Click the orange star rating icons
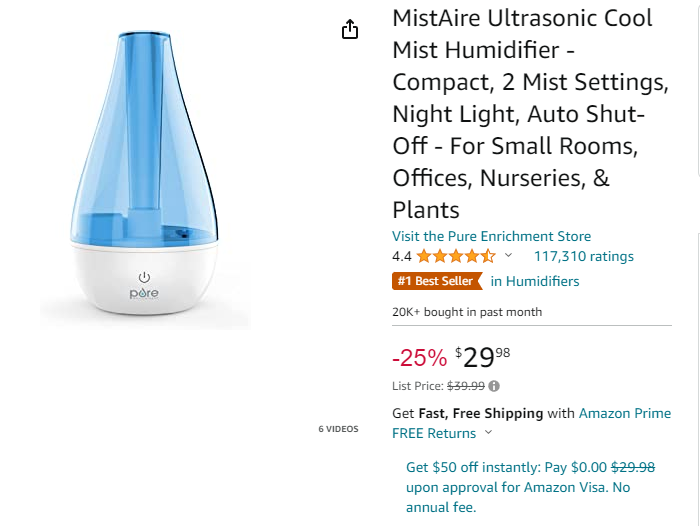 click(456, 256)
